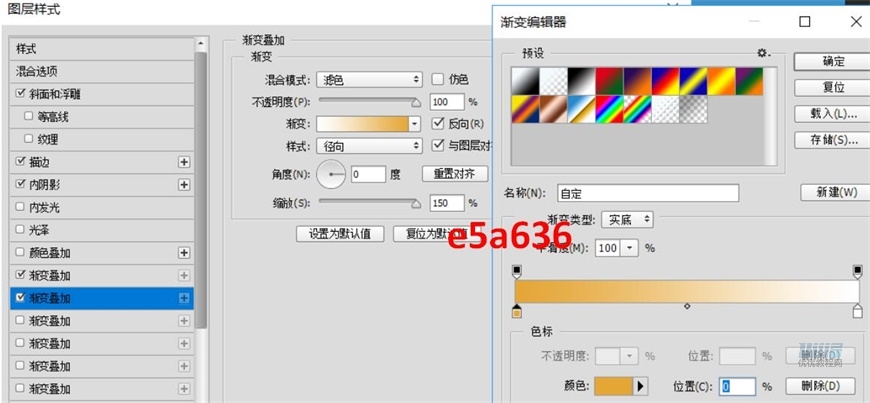
Task: Enable the 仿色 dither checkbox
Action: (x=438, y=79)
